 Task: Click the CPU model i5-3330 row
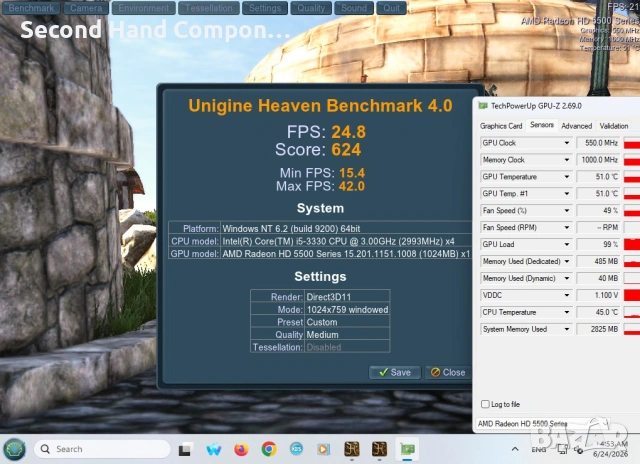(x=320, y=241)
